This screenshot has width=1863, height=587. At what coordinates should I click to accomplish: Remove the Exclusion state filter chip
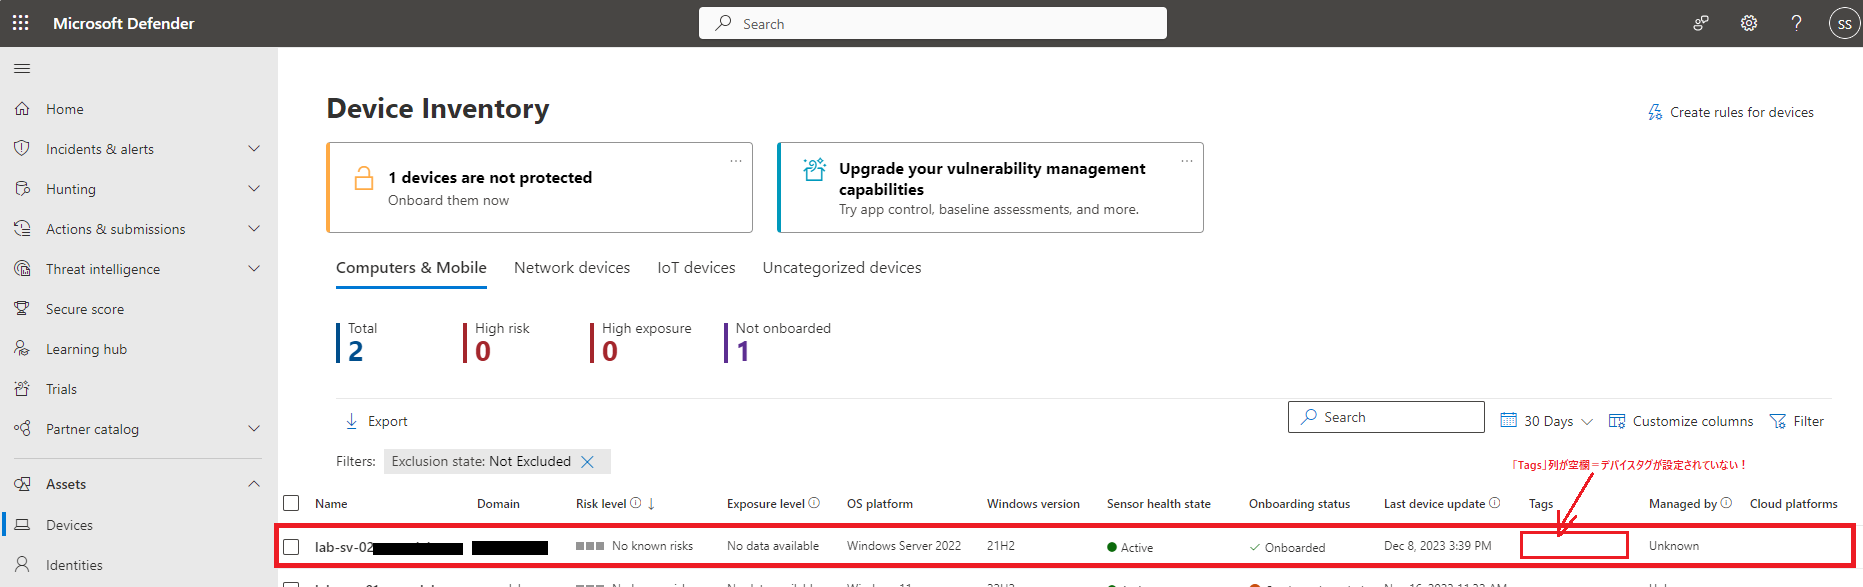point(588,461)
